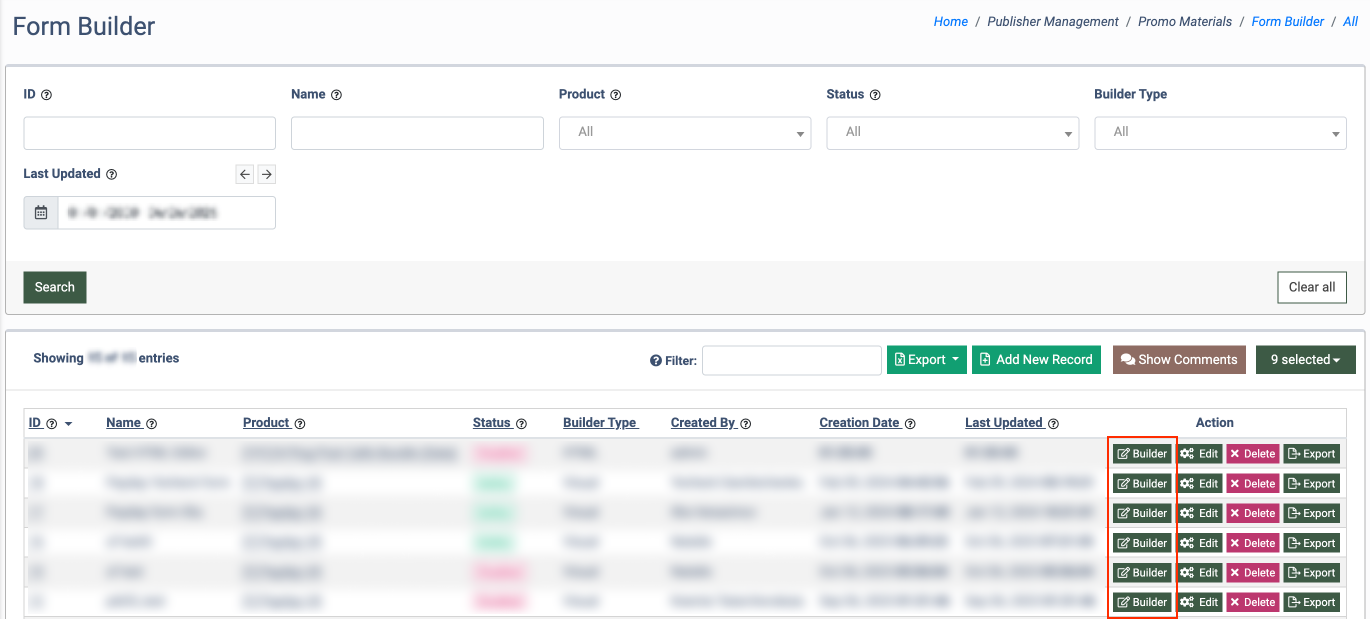Sort table by Name column header
This screenshot has width=1370, height=619.
124,423
